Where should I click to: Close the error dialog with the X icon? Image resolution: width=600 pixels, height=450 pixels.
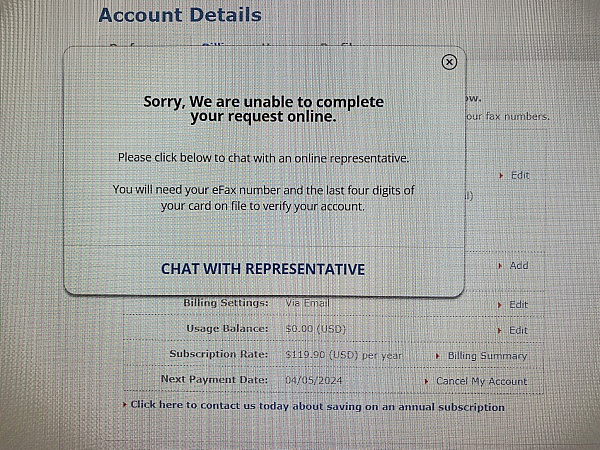point(449,62)
